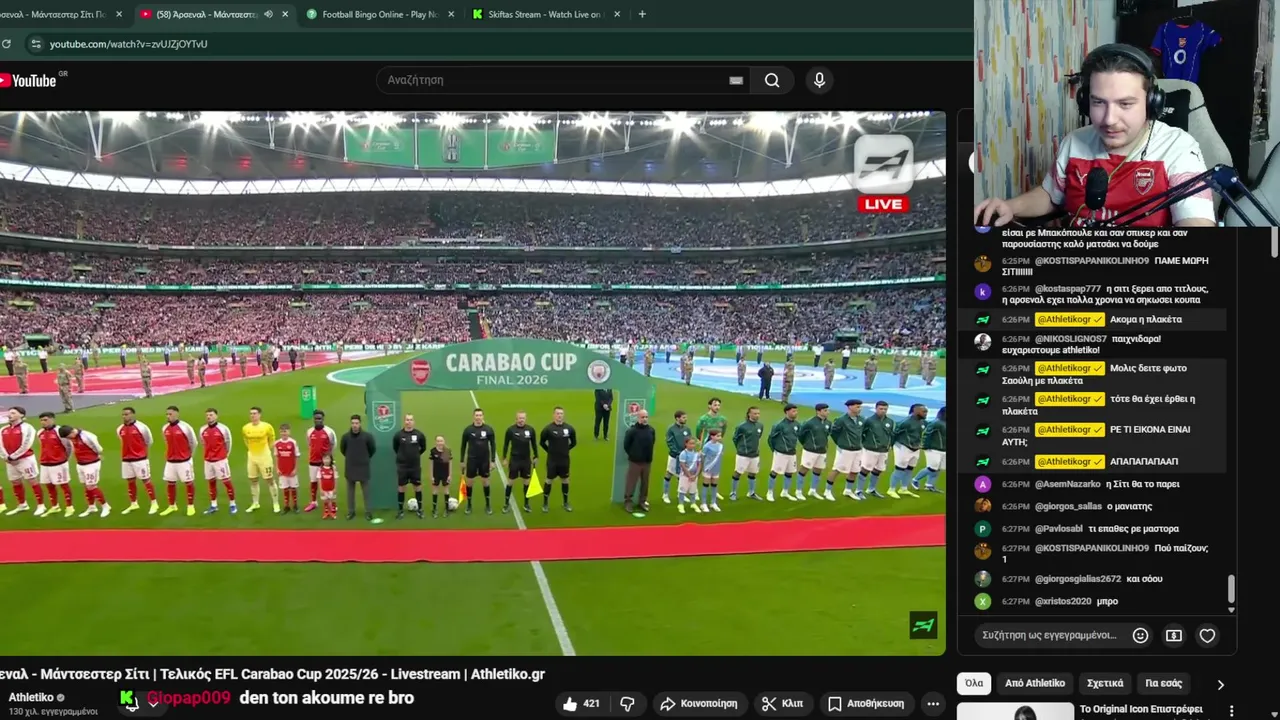This screenshot has width=1280, height=720.
Task: Mute the YouTube tab via speaker icon
Action: pos(268,14)
